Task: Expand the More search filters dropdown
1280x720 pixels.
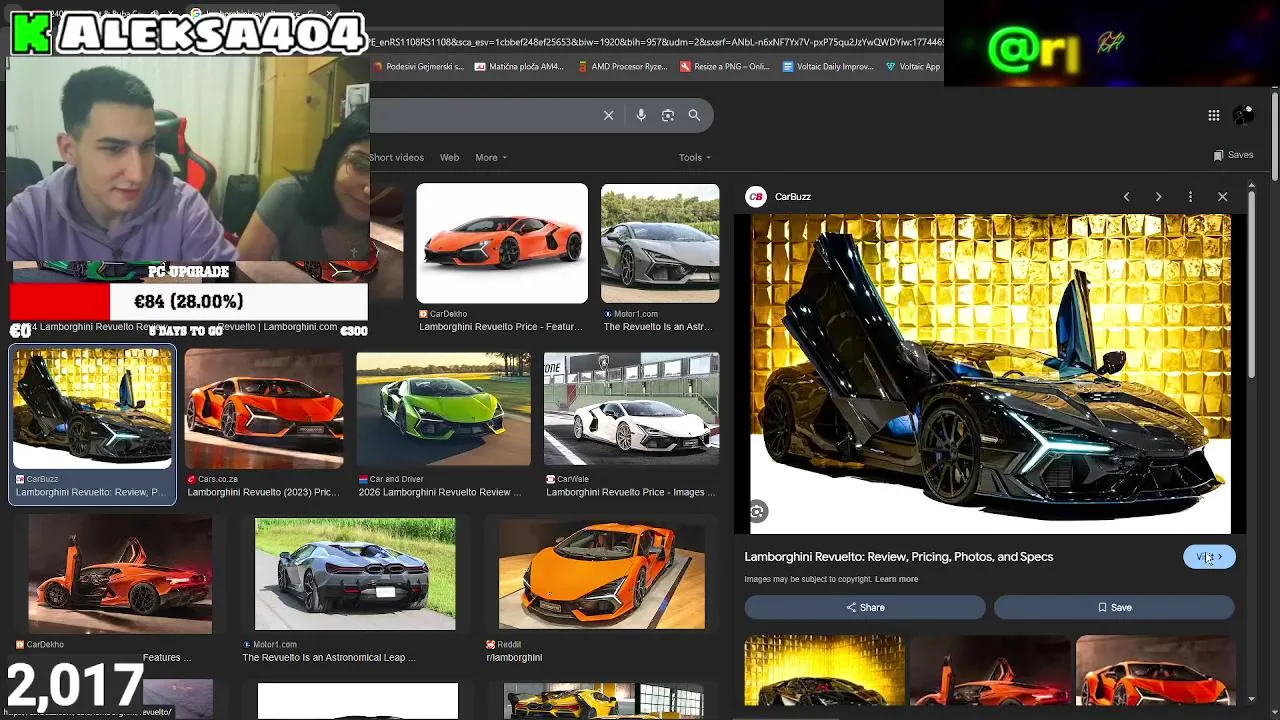Action: (490, 157)
